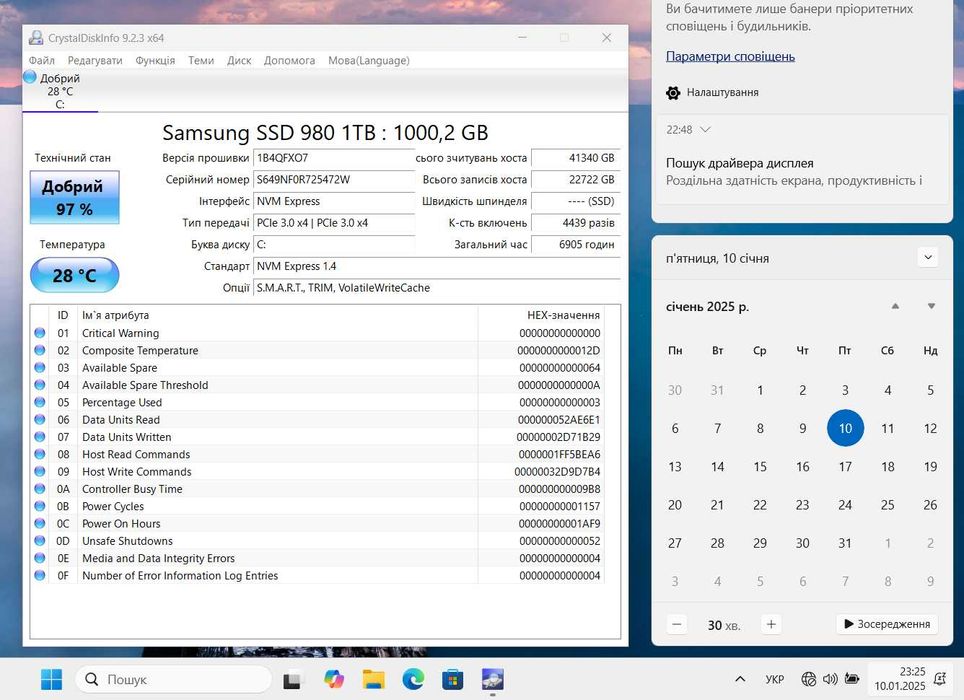This screenshot has width=964, height=700.
Task: Select the Host Write Commands row
Action: (x=317, y=471)
